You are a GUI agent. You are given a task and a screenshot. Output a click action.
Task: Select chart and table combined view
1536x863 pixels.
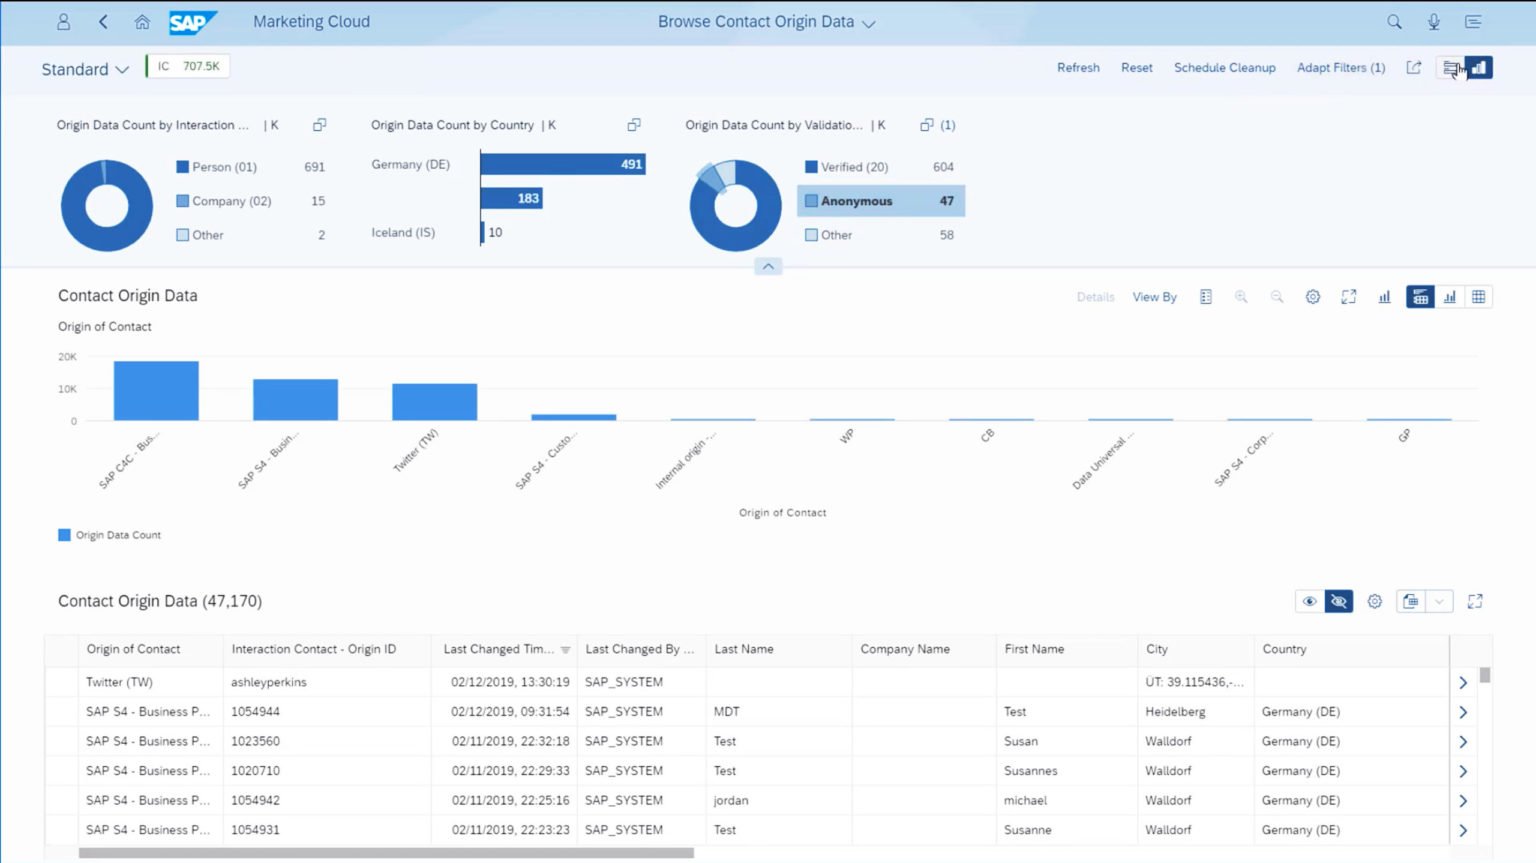(1420, 297)
